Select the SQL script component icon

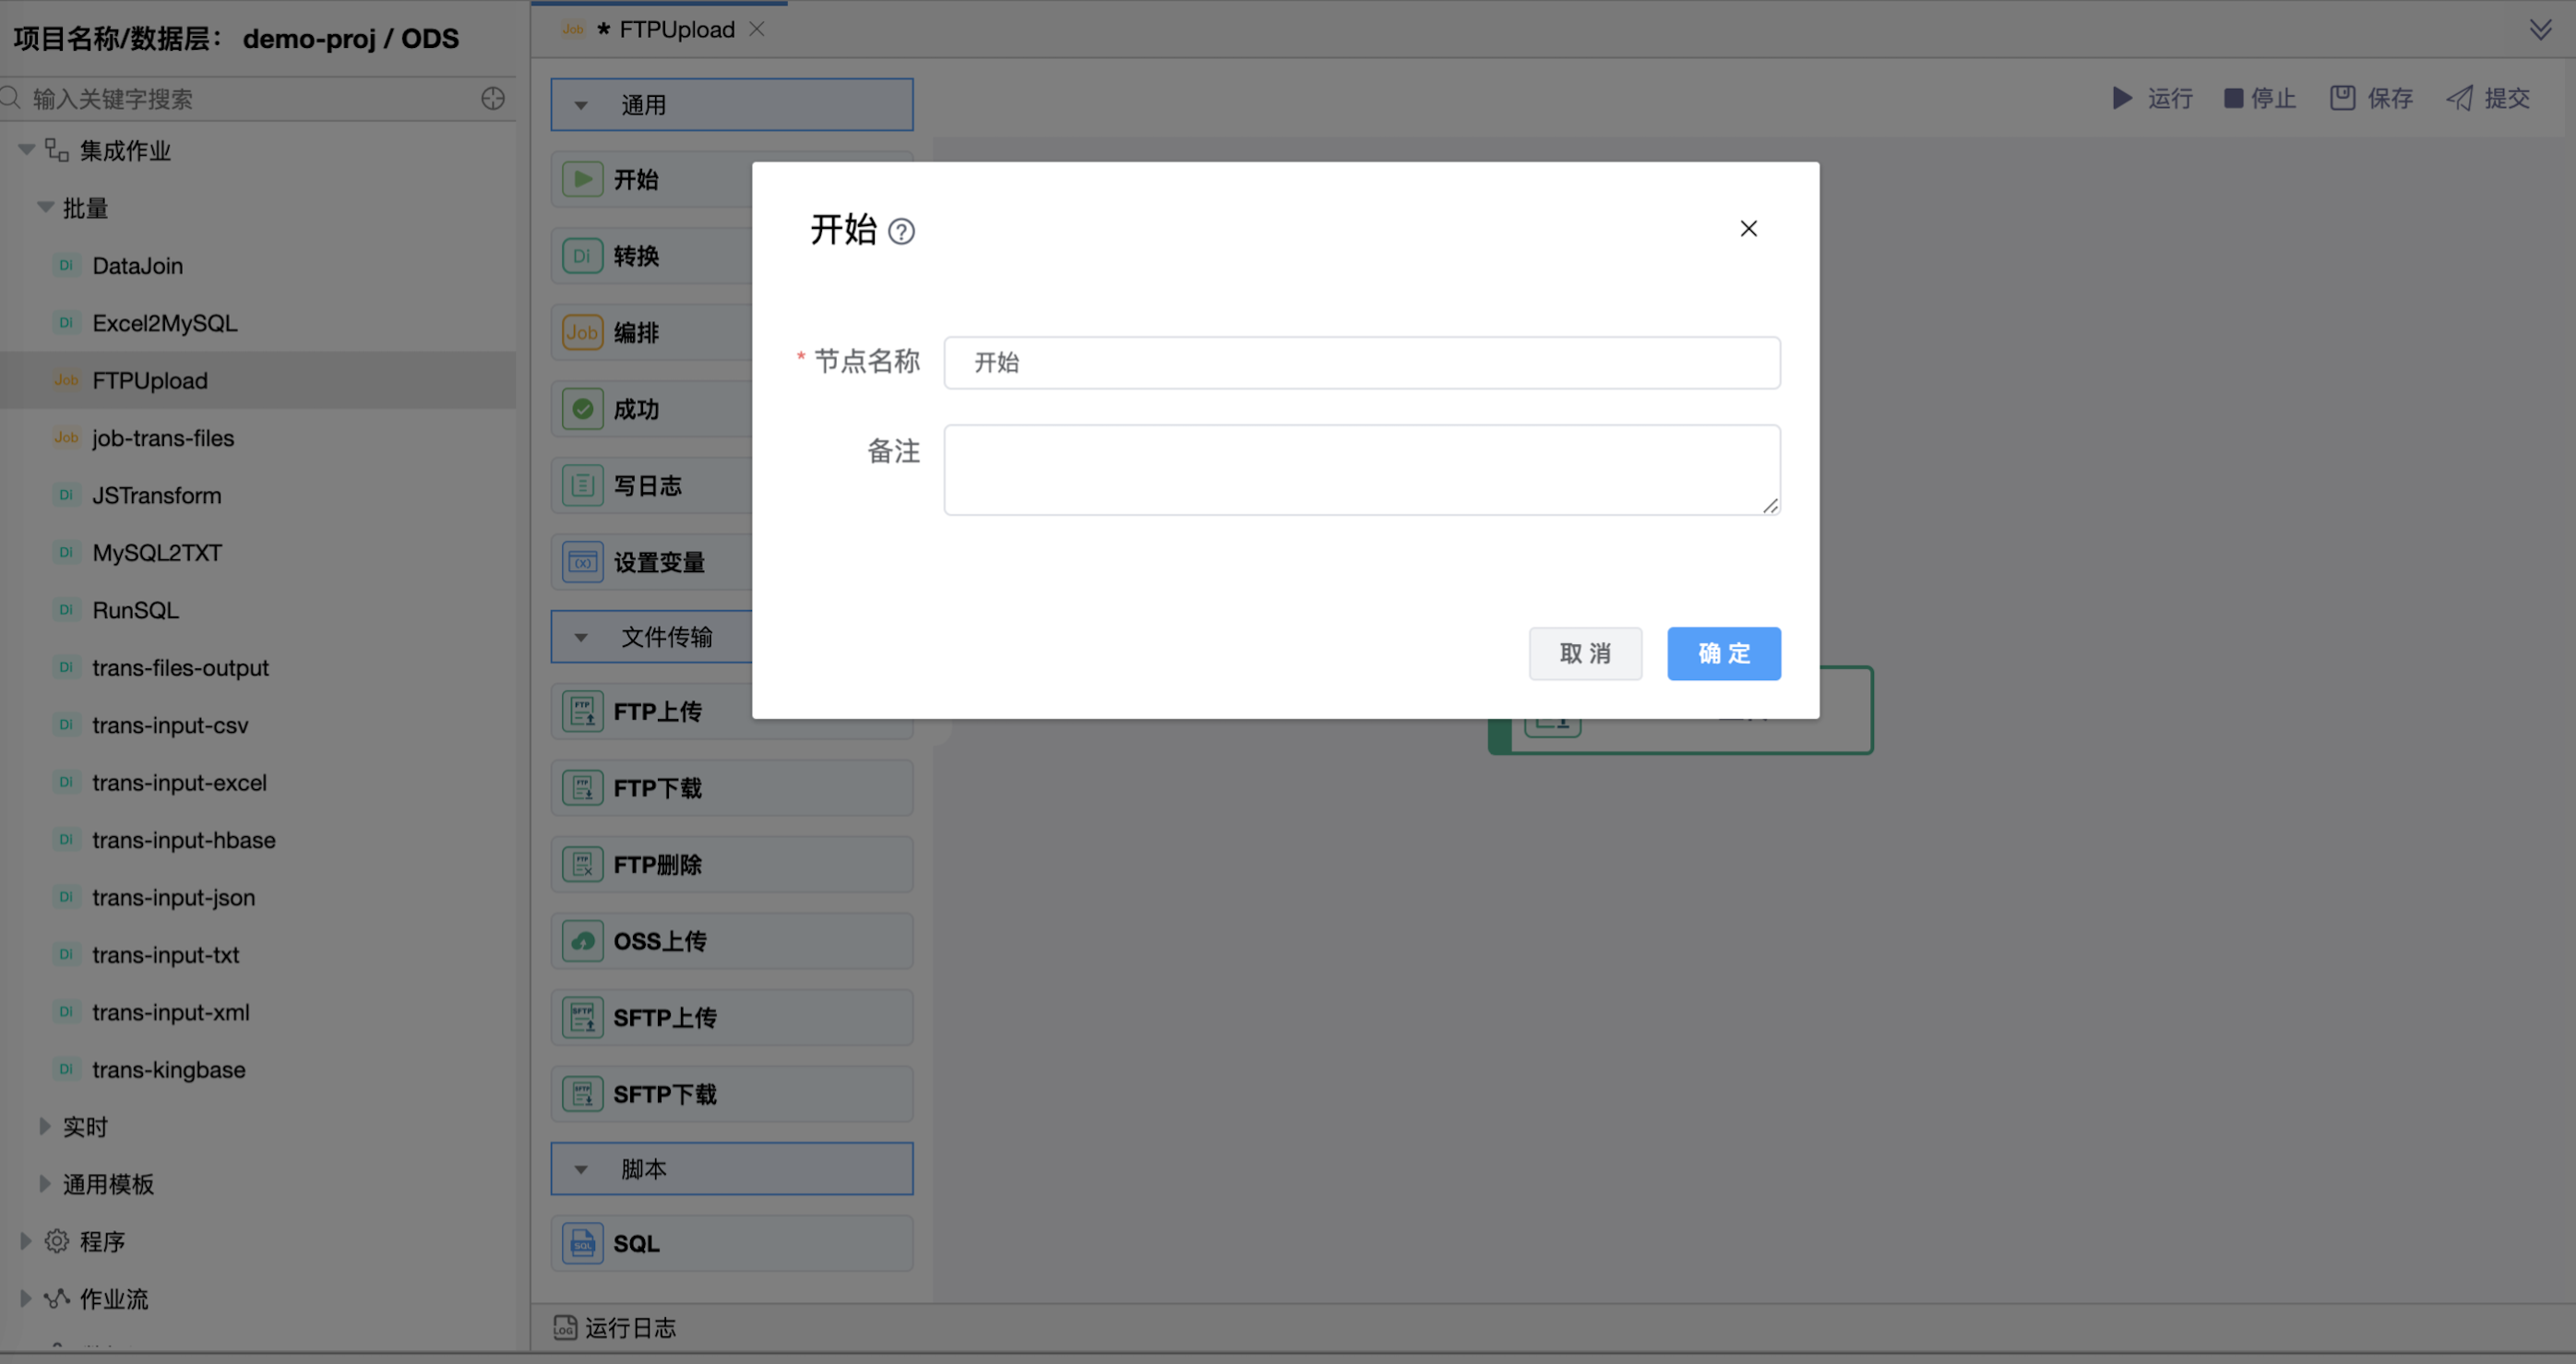click(x=582, y=1243)
